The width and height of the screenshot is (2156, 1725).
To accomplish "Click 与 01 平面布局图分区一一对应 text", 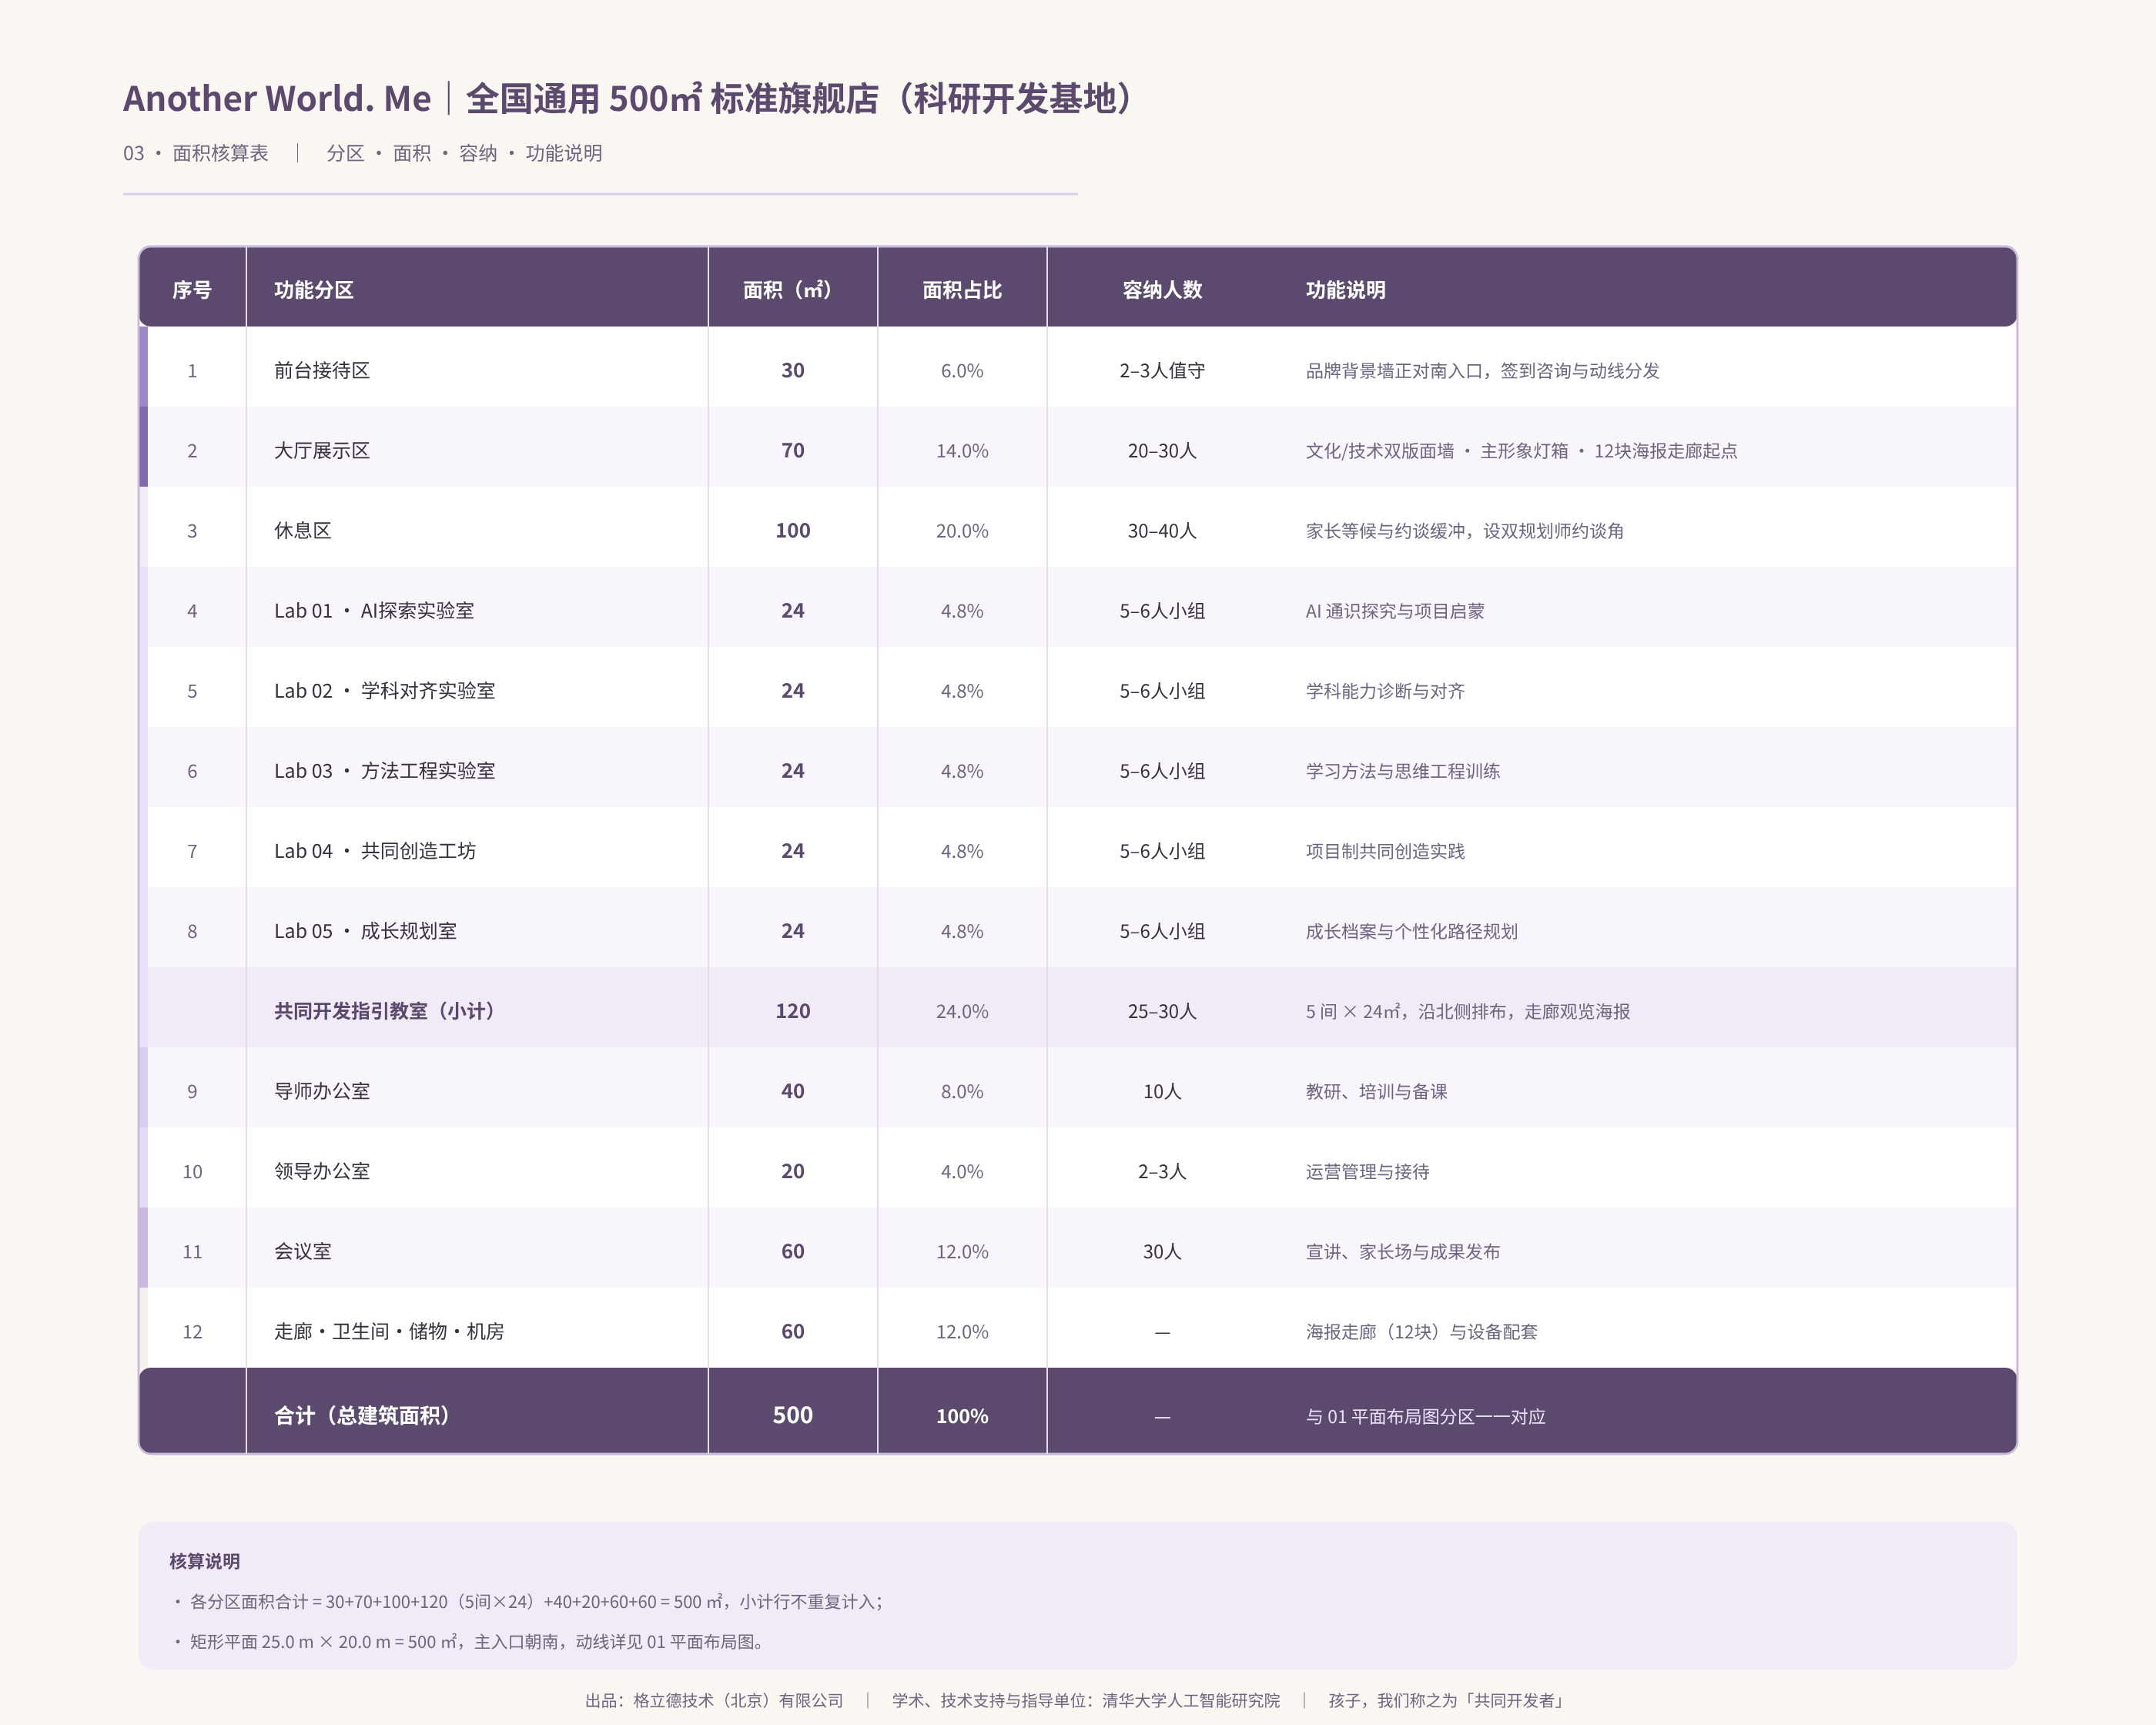I will coord(1426,1416).
